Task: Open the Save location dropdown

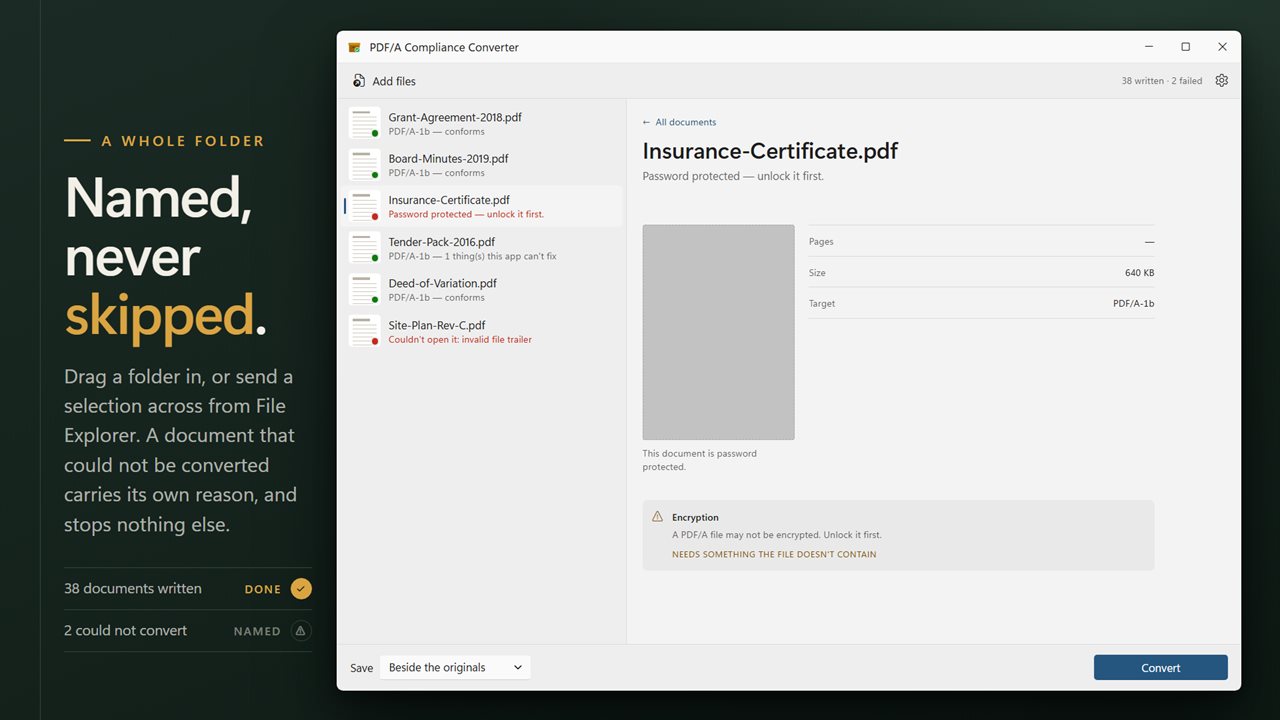Action: tap(455, 668)
